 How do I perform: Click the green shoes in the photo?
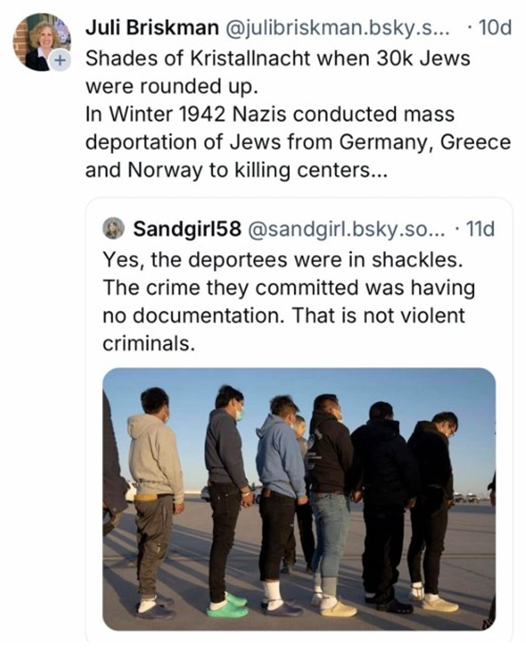228,607
